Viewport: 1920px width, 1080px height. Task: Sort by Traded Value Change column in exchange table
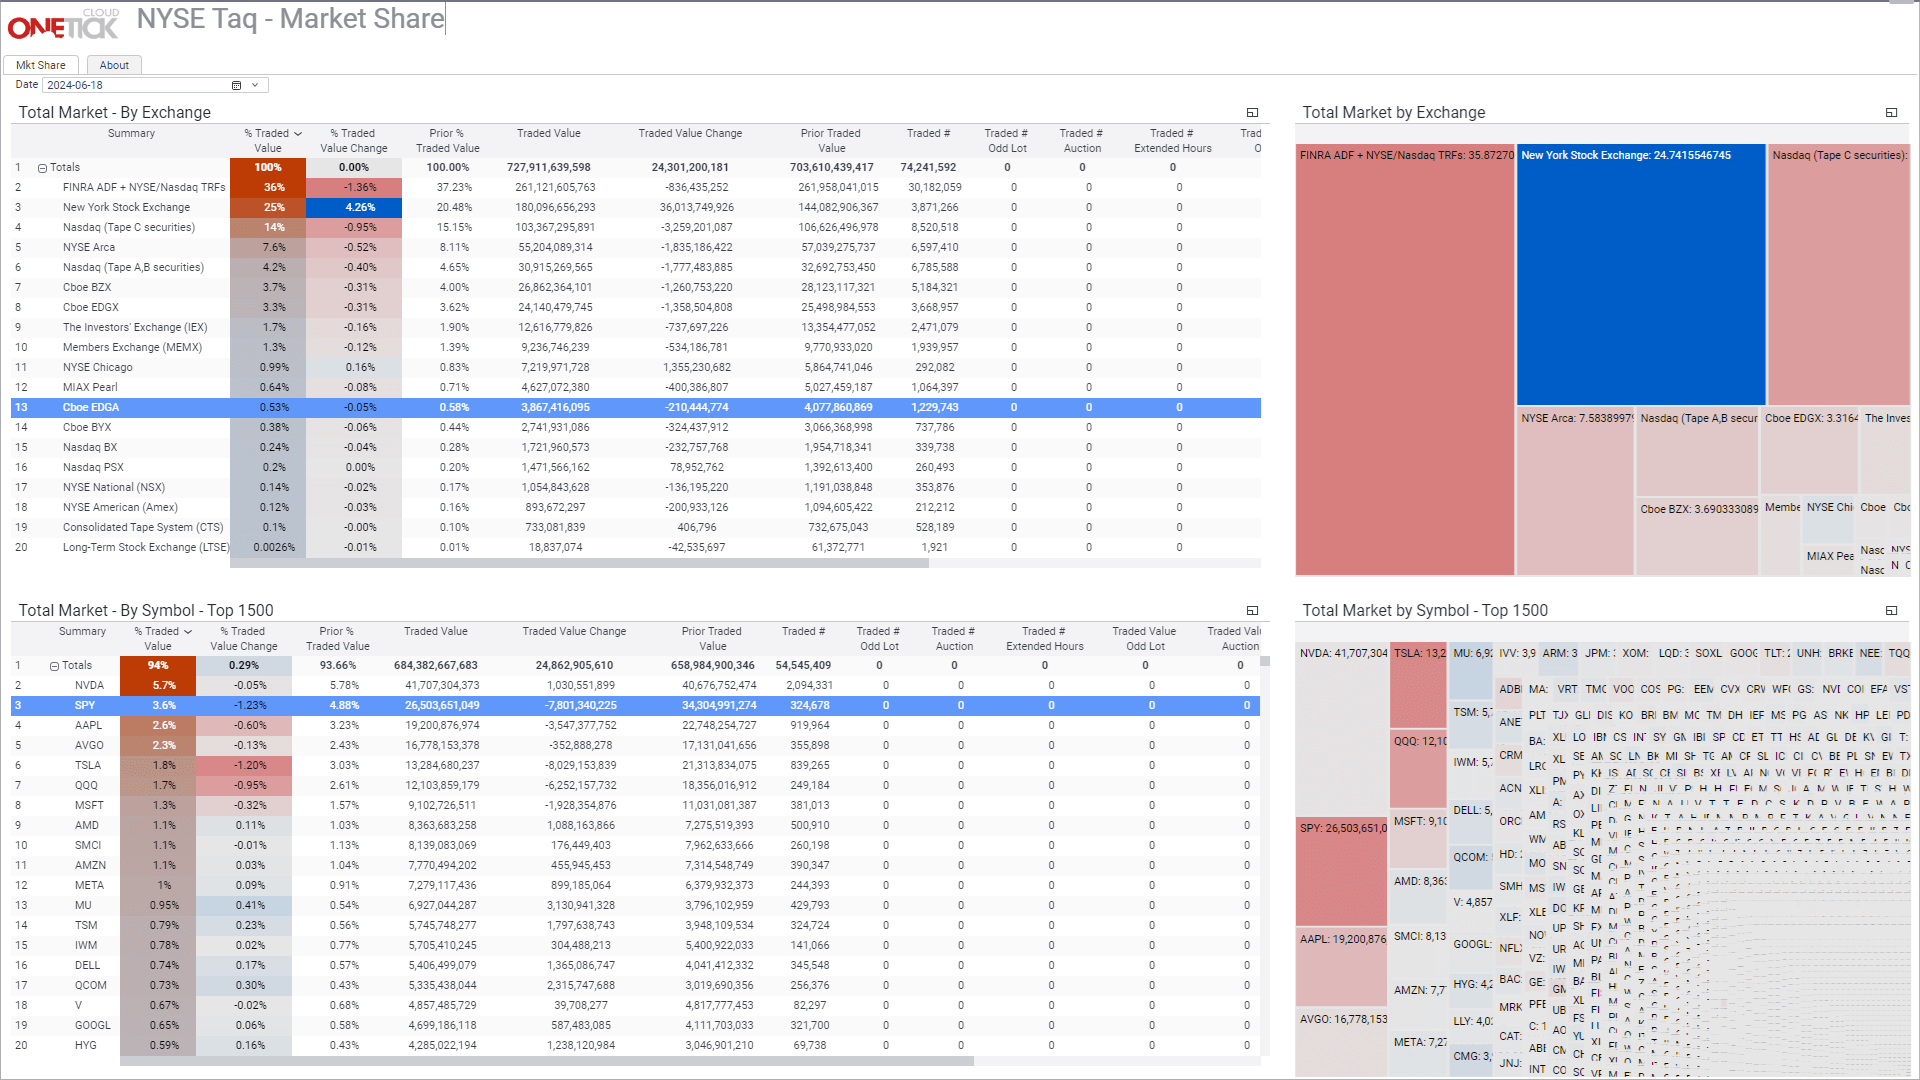pyautogui.click(x=690, y=134)
